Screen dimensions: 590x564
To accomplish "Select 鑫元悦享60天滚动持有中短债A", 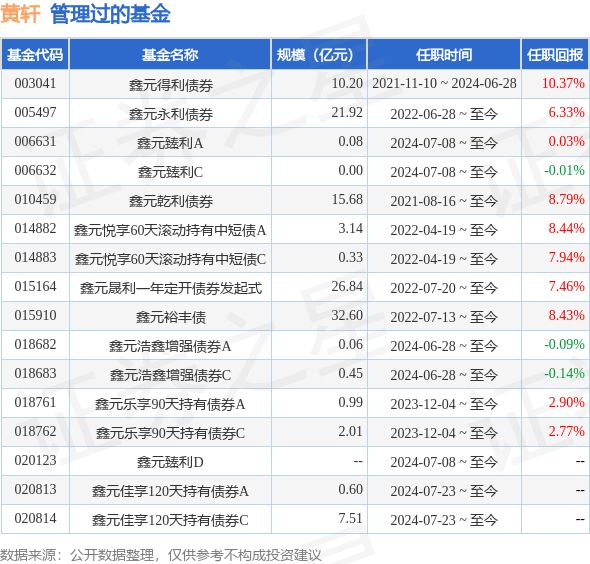I will [x=170, y=230].
